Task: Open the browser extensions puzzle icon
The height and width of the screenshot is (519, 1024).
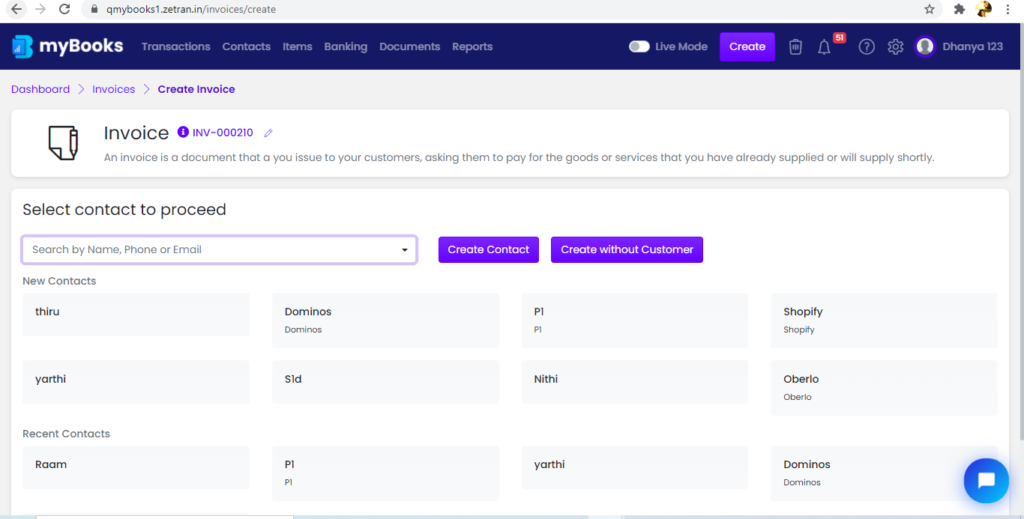Action: click(959, 9)
